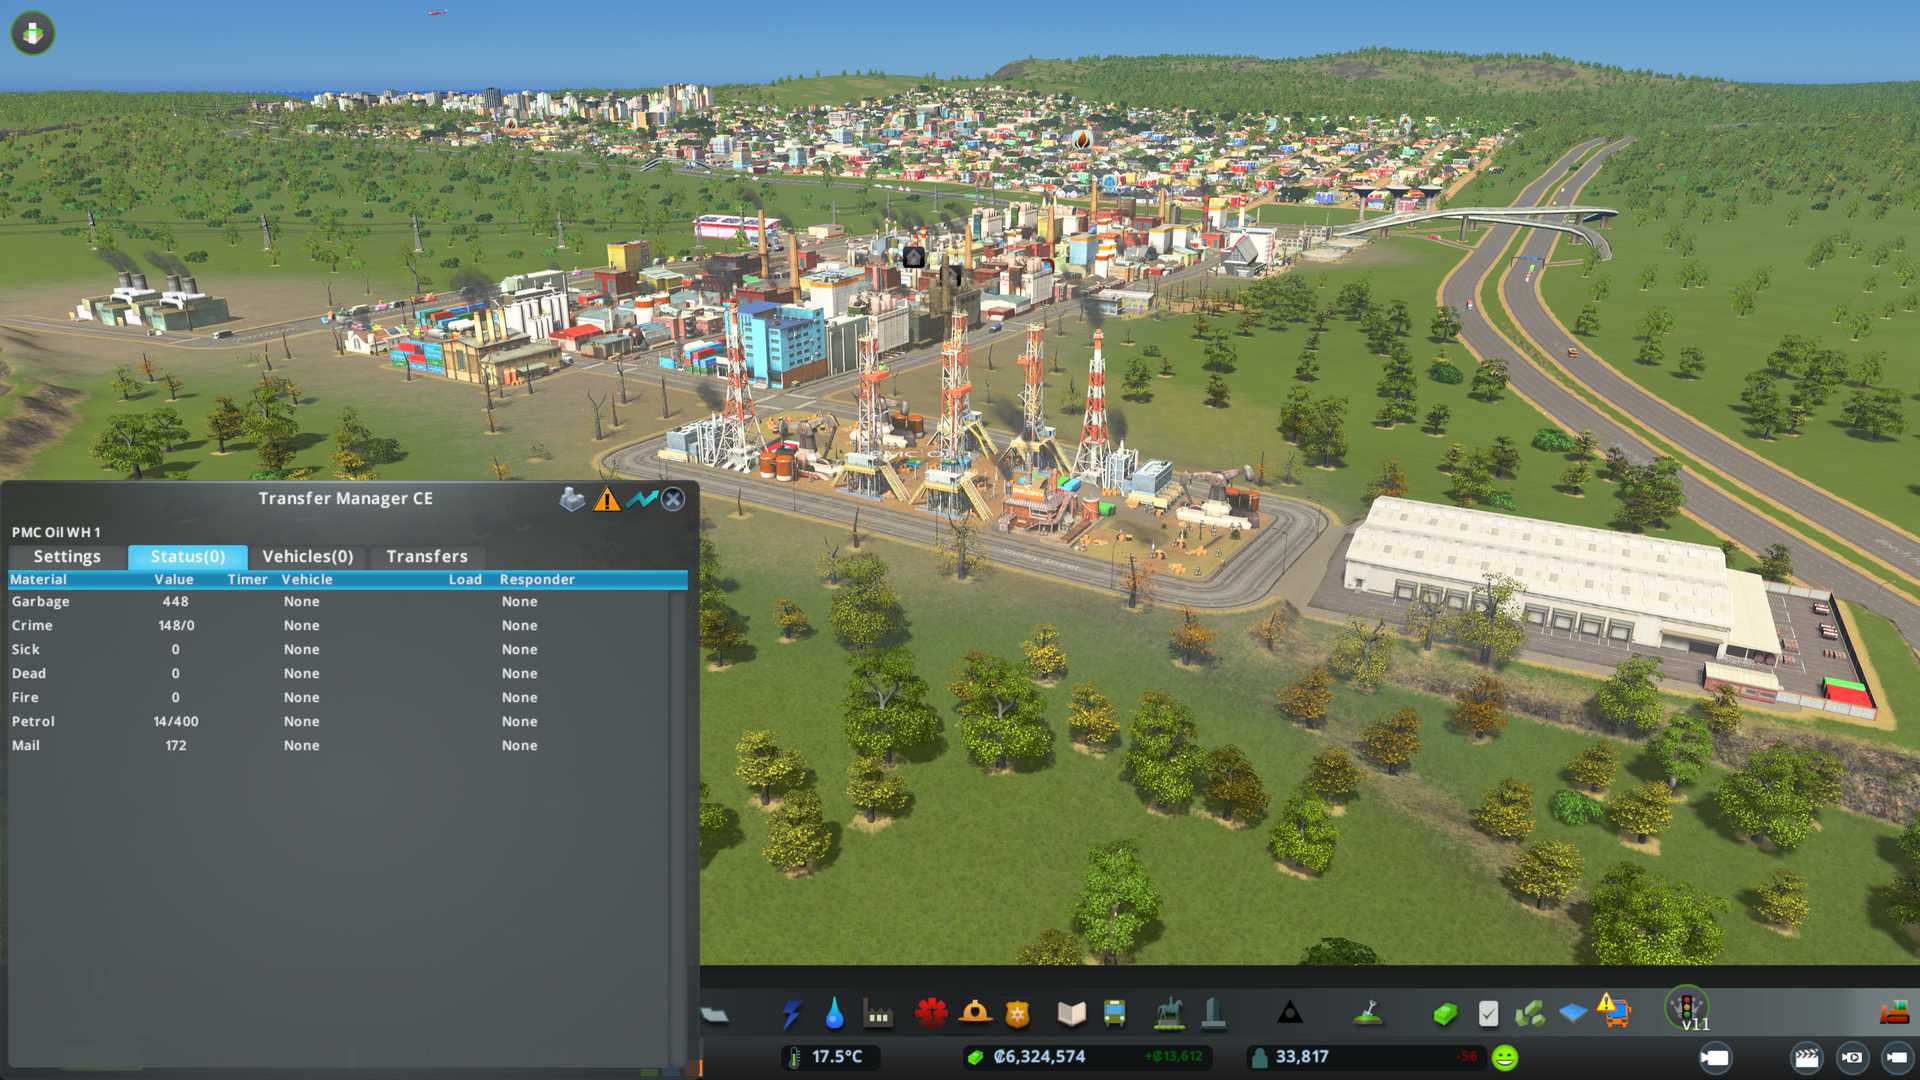This screenshot has width=1920, height=1080.
Task: Open the Public Transport menu
Action: pyautogui.click(x=1115, y=1014)
